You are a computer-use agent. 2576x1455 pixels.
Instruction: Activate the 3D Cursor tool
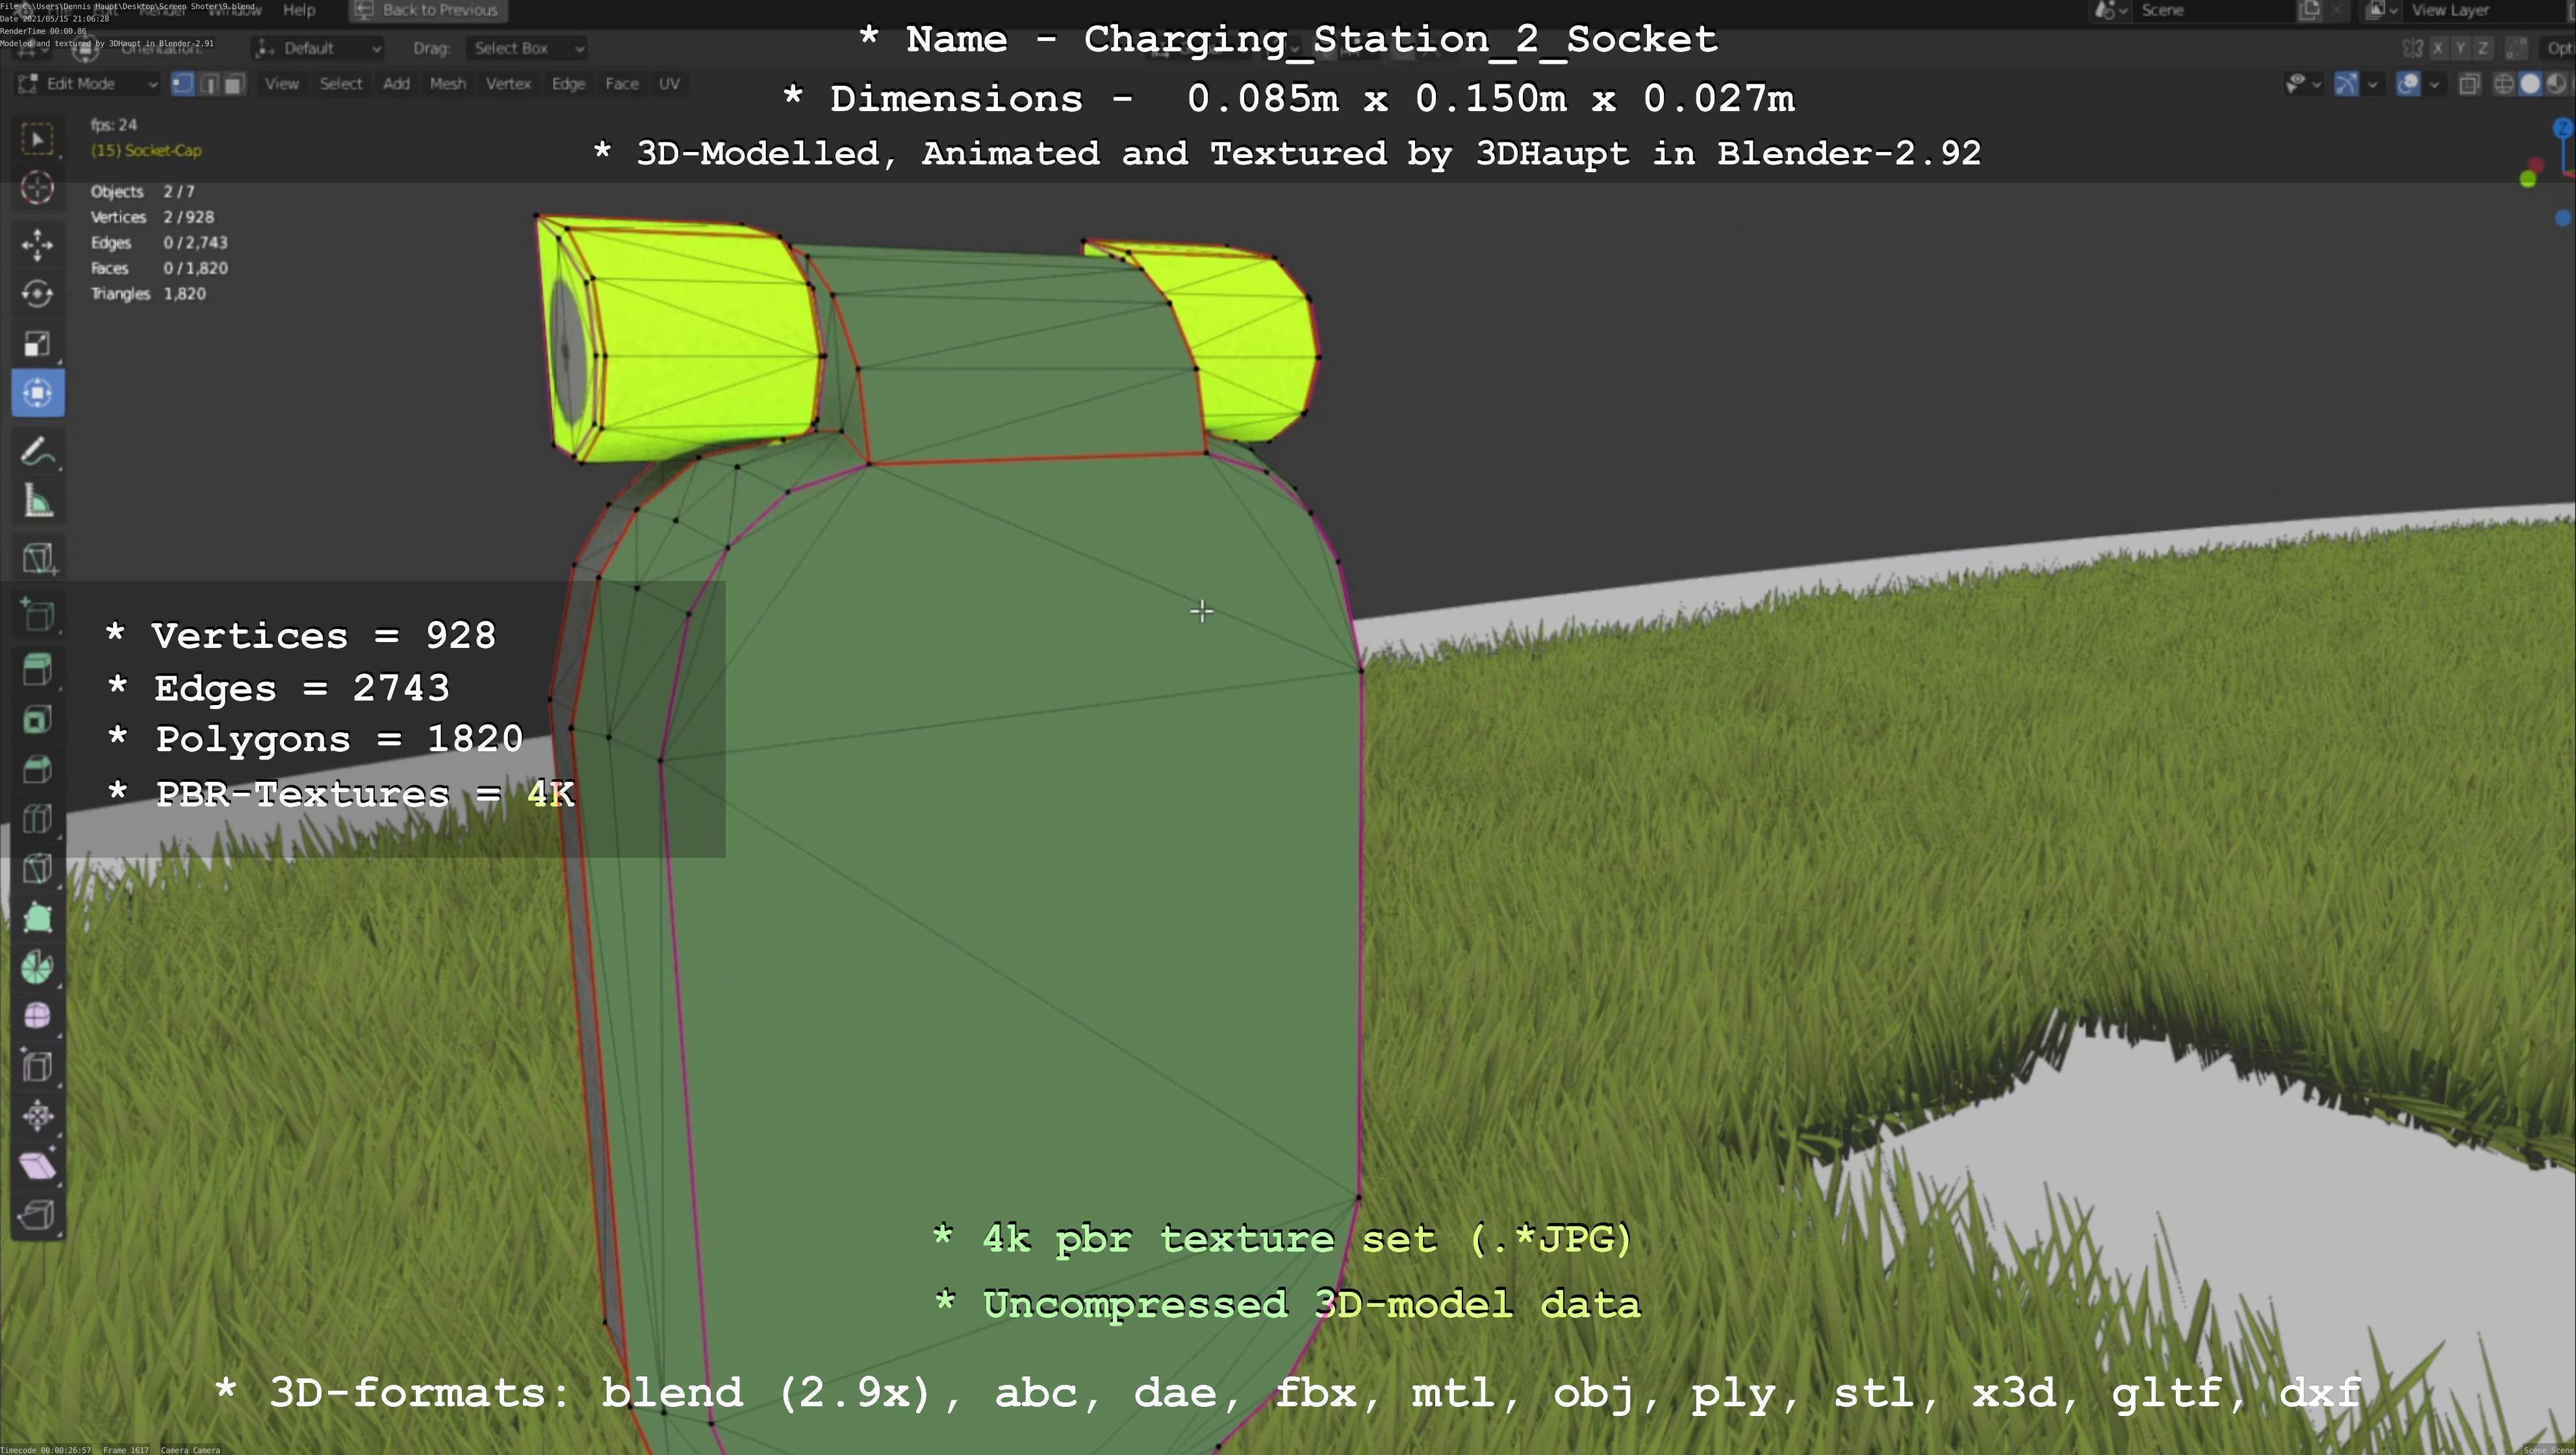point(38,188)
